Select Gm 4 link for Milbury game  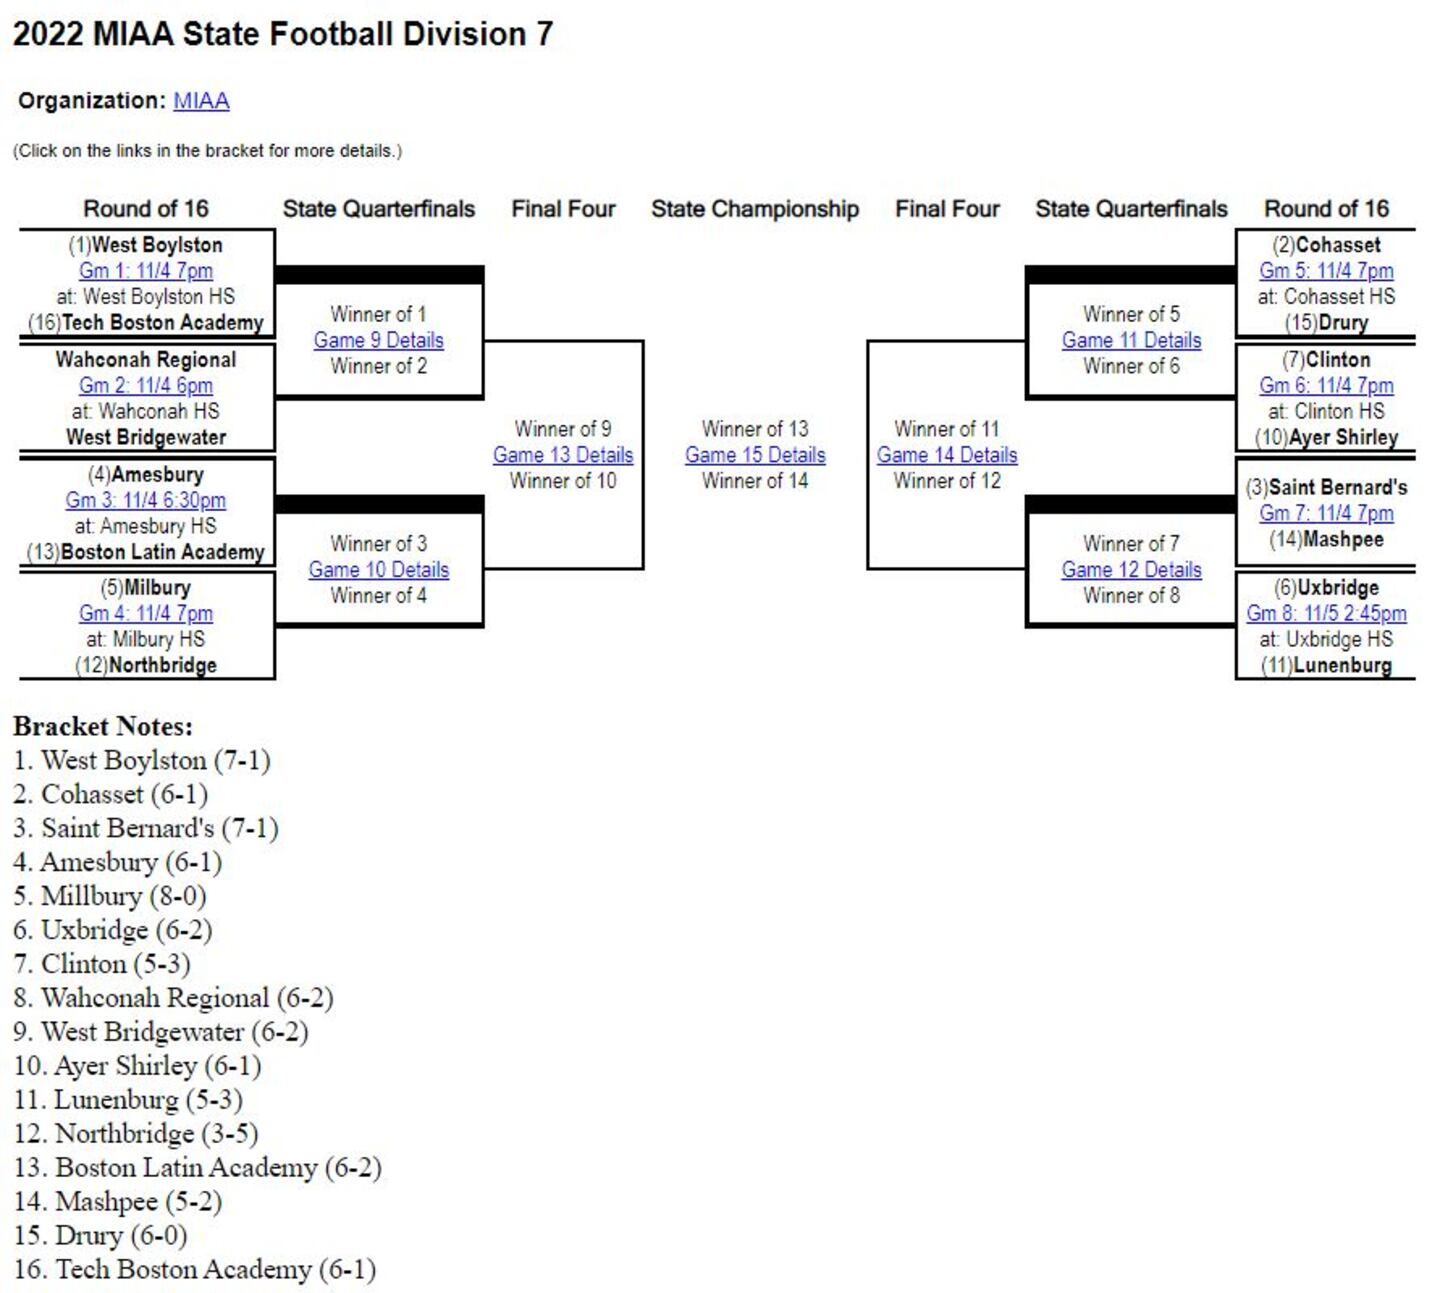pos(146,614)
